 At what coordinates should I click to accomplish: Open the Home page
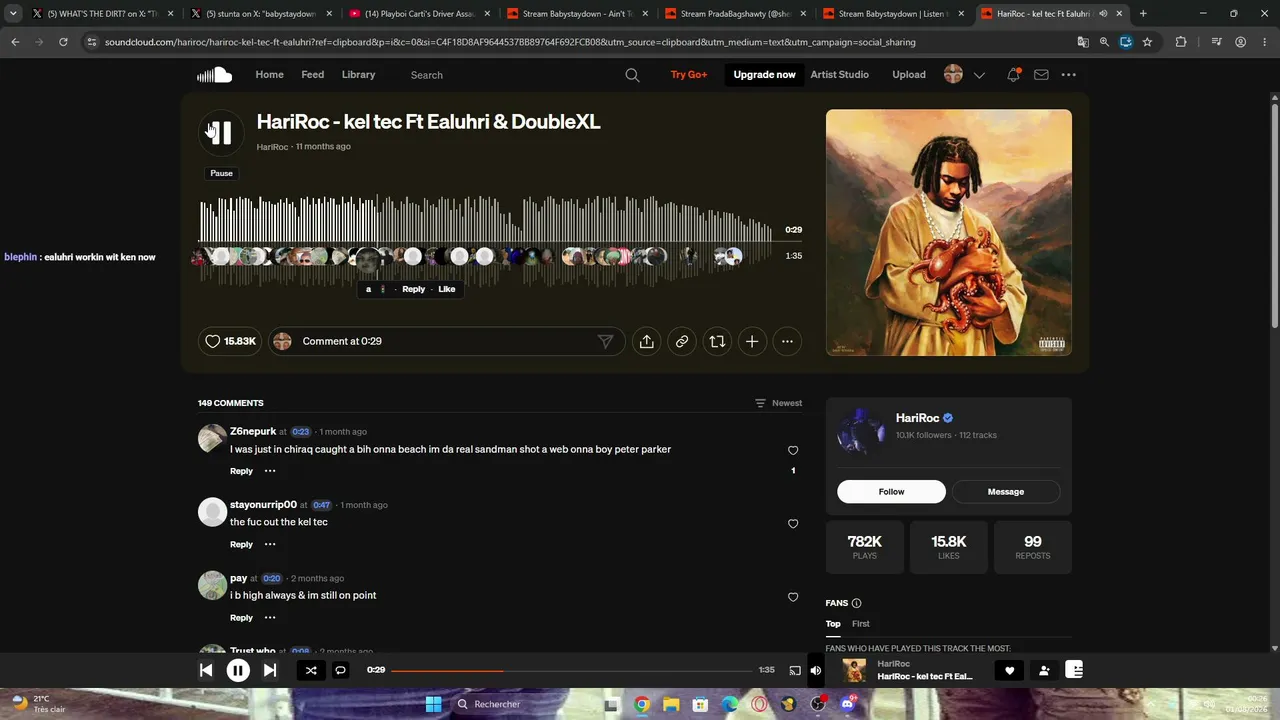(x=269, y=75)
